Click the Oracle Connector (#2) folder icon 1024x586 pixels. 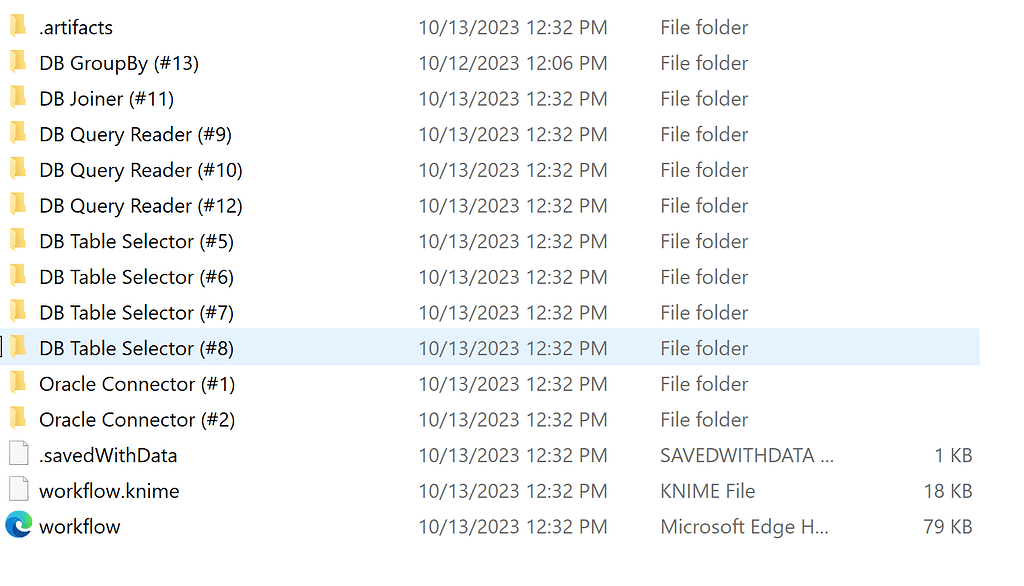point(18,419)
